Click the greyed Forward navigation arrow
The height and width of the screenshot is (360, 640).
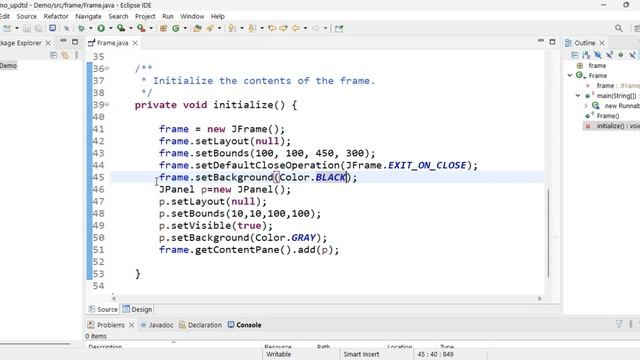tap(316, 28)
